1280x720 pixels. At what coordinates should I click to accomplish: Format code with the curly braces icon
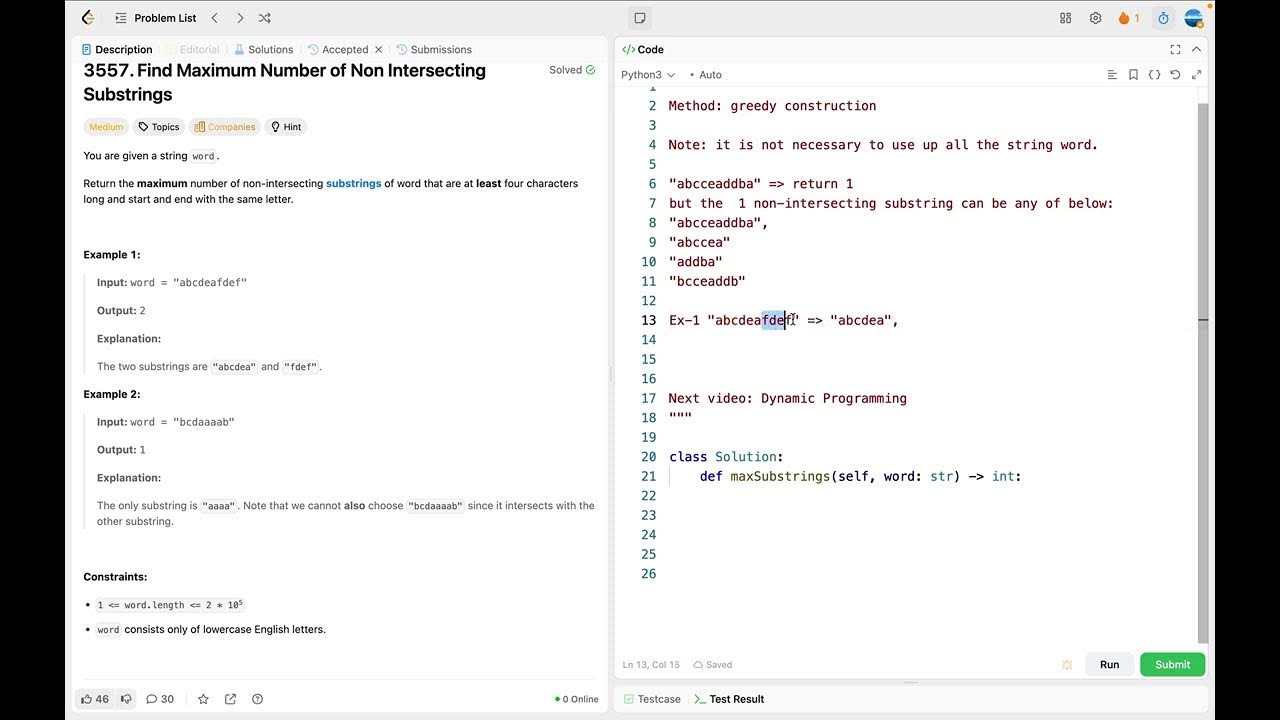coord(1154,75)
